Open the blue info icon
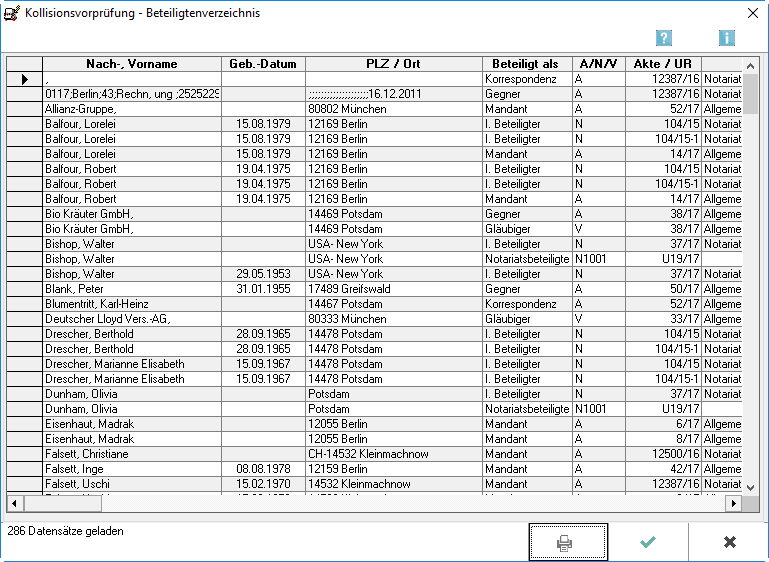Image resolution: width=769 pixels, height=562 pixels. (x=726, y=38)
